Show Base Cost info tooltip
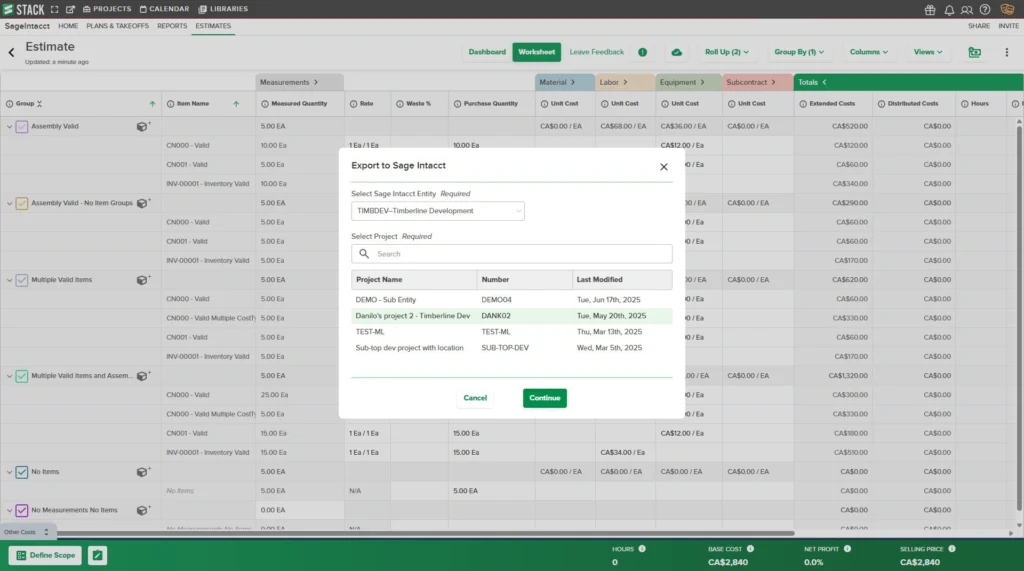The height and width of the screenshot is (571, 1024). pos(750,549)
